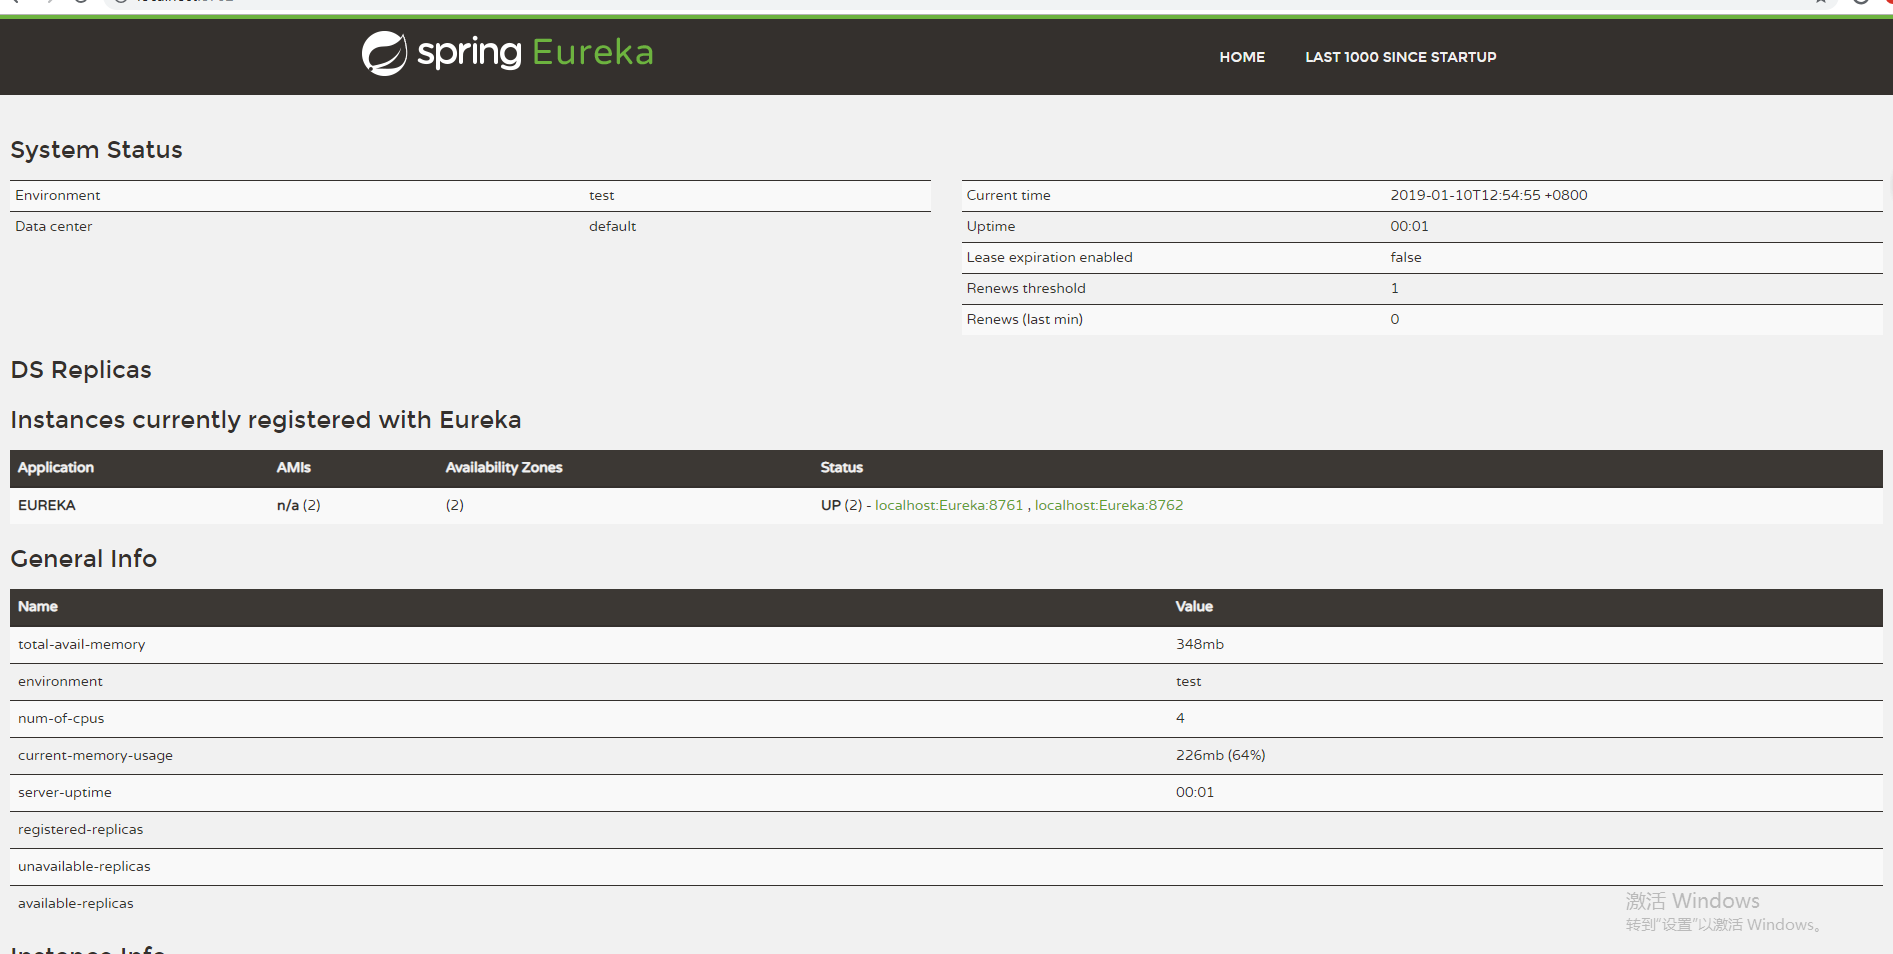Image resolution: width=1893 pixels, height=954 pixels.
Task: Select the unavailable-replicas row name
Action: coord(84,866)
